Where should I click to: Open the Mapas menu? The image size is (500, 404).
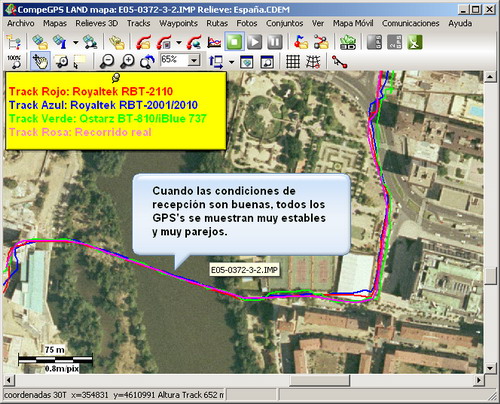(55, 23)
